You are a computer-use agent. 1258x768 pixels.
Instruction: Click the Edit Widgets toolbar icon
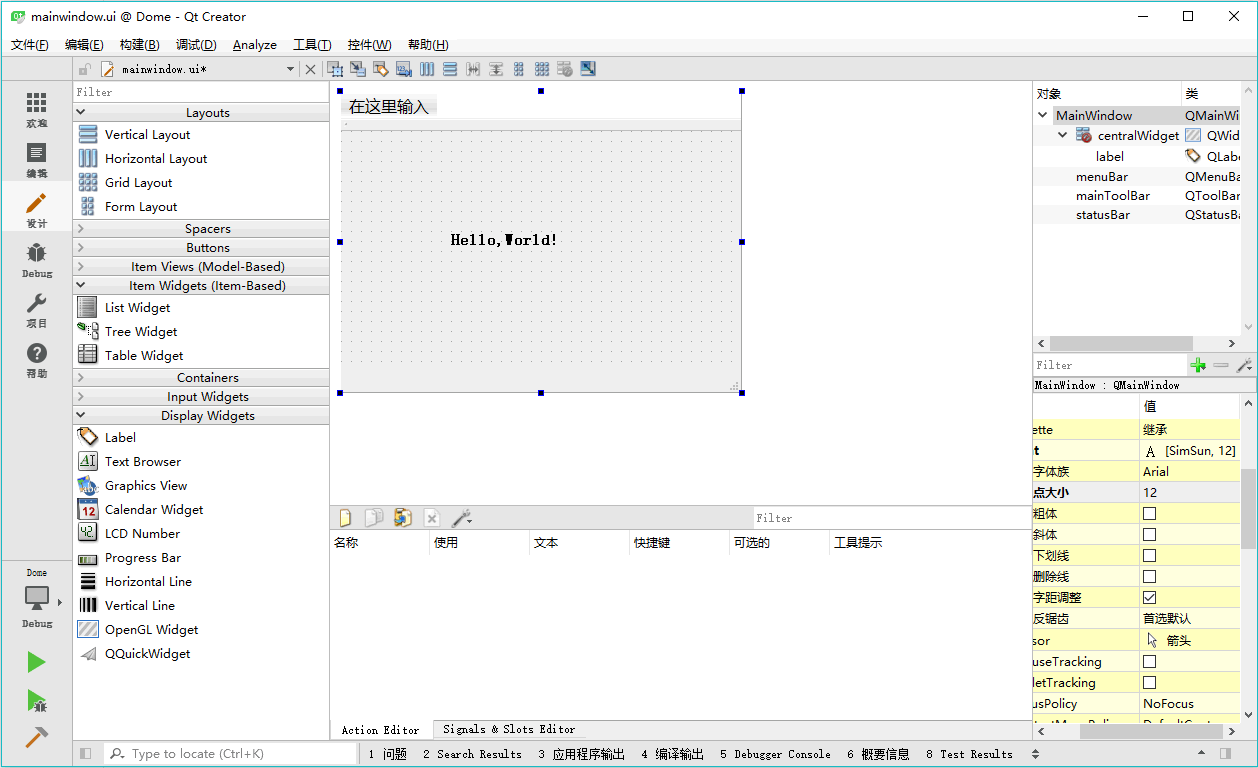(335, 69)
